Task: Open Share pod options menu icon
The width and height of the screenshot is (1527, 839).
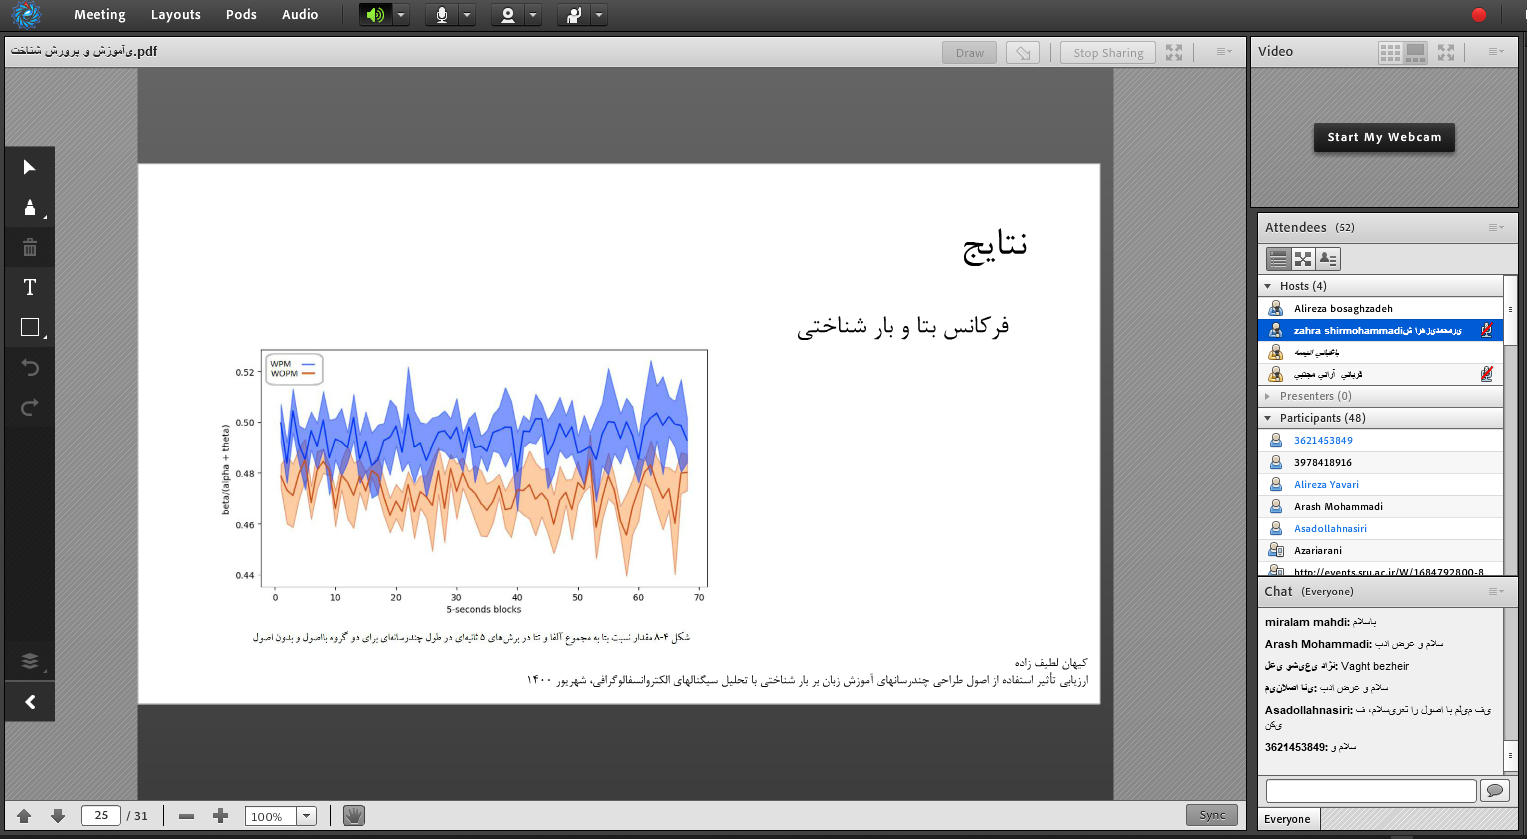Action: tap(1224, 52)
